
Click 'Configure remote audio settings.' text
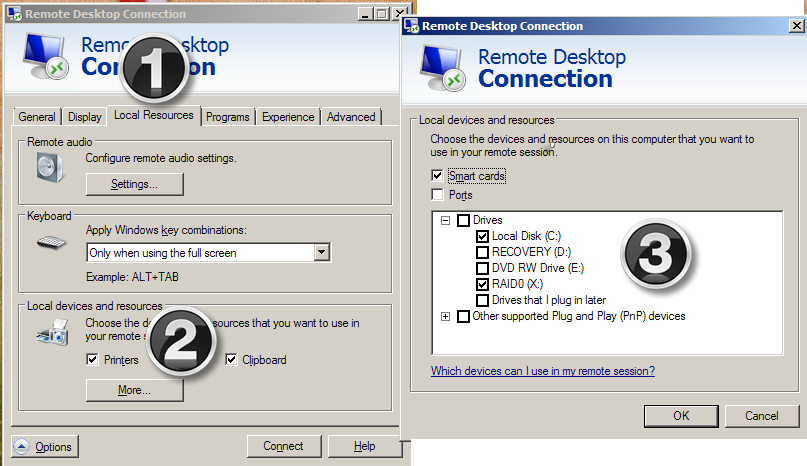[x=161, y=158]
